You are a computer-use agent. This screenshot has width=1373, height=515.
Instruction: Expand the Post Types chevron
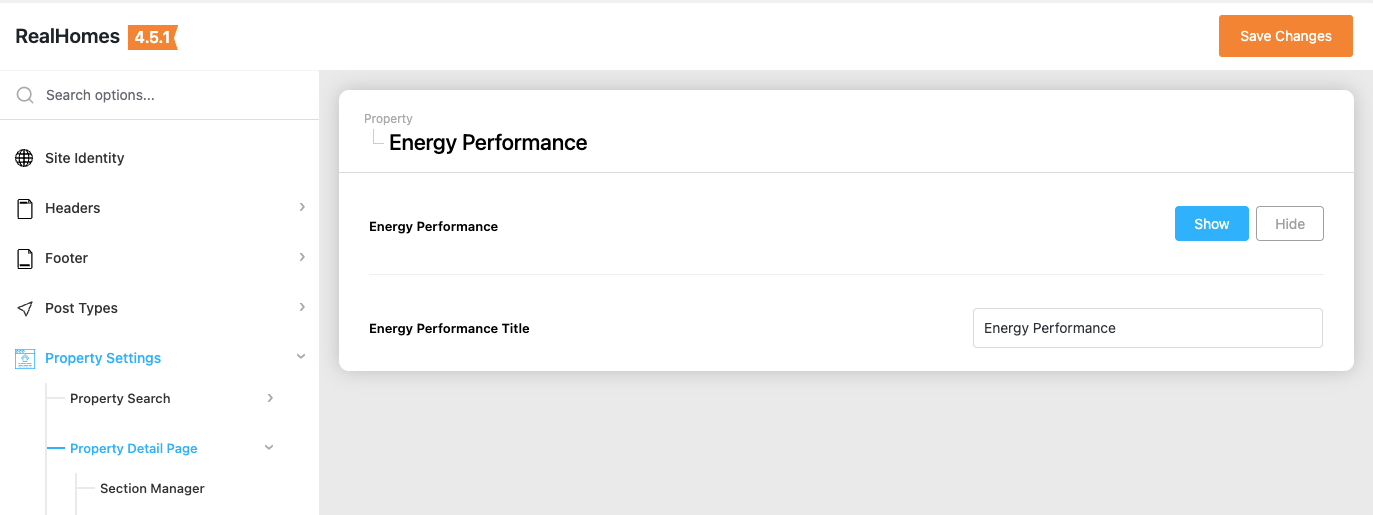click(x=302, y=307)
